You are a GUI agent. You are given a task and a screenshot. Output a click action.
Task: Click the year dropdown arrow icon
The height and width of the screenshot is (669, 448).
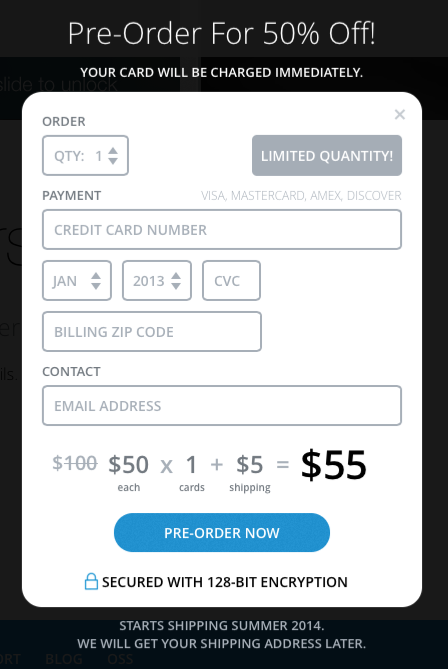coord(176,281)
